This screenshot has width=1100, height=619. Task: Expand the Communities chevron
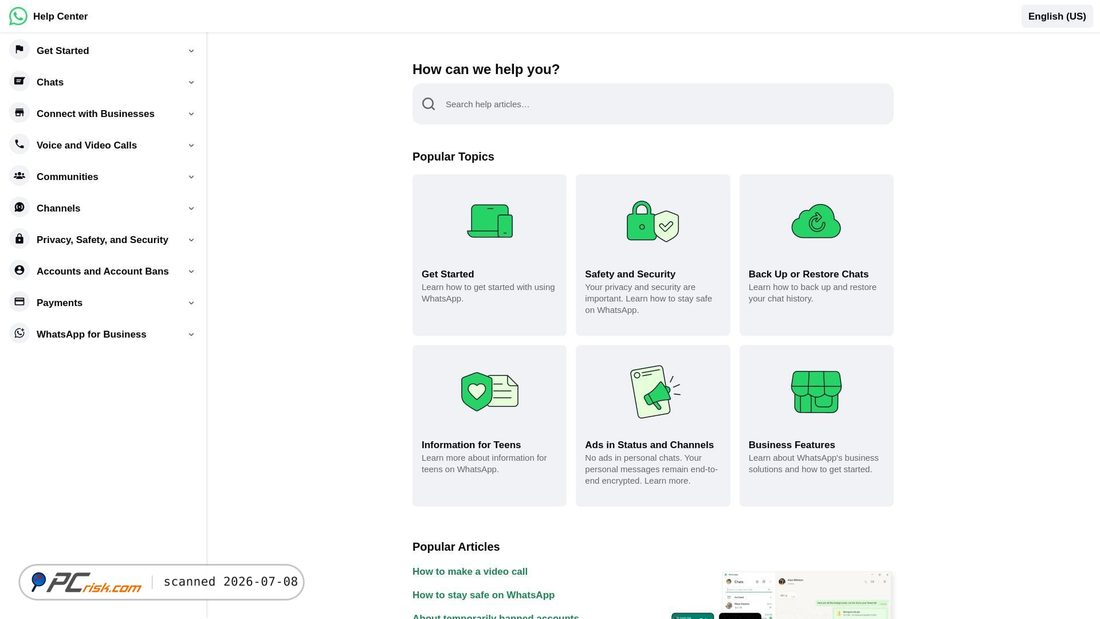click(191, 177)
